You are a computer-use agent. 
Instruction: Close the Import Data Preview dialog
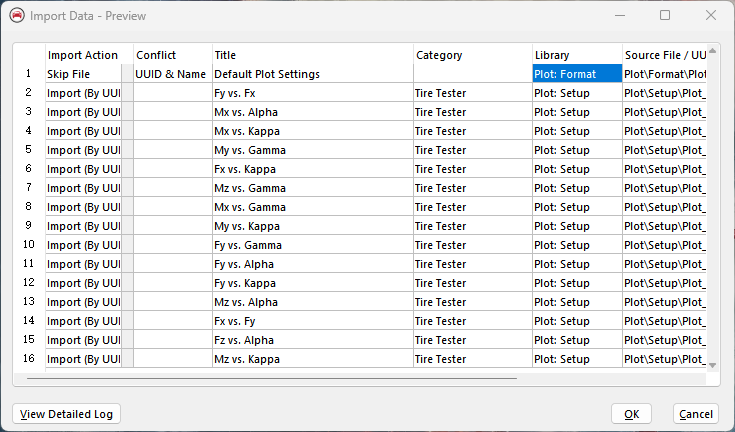(710, 16)
